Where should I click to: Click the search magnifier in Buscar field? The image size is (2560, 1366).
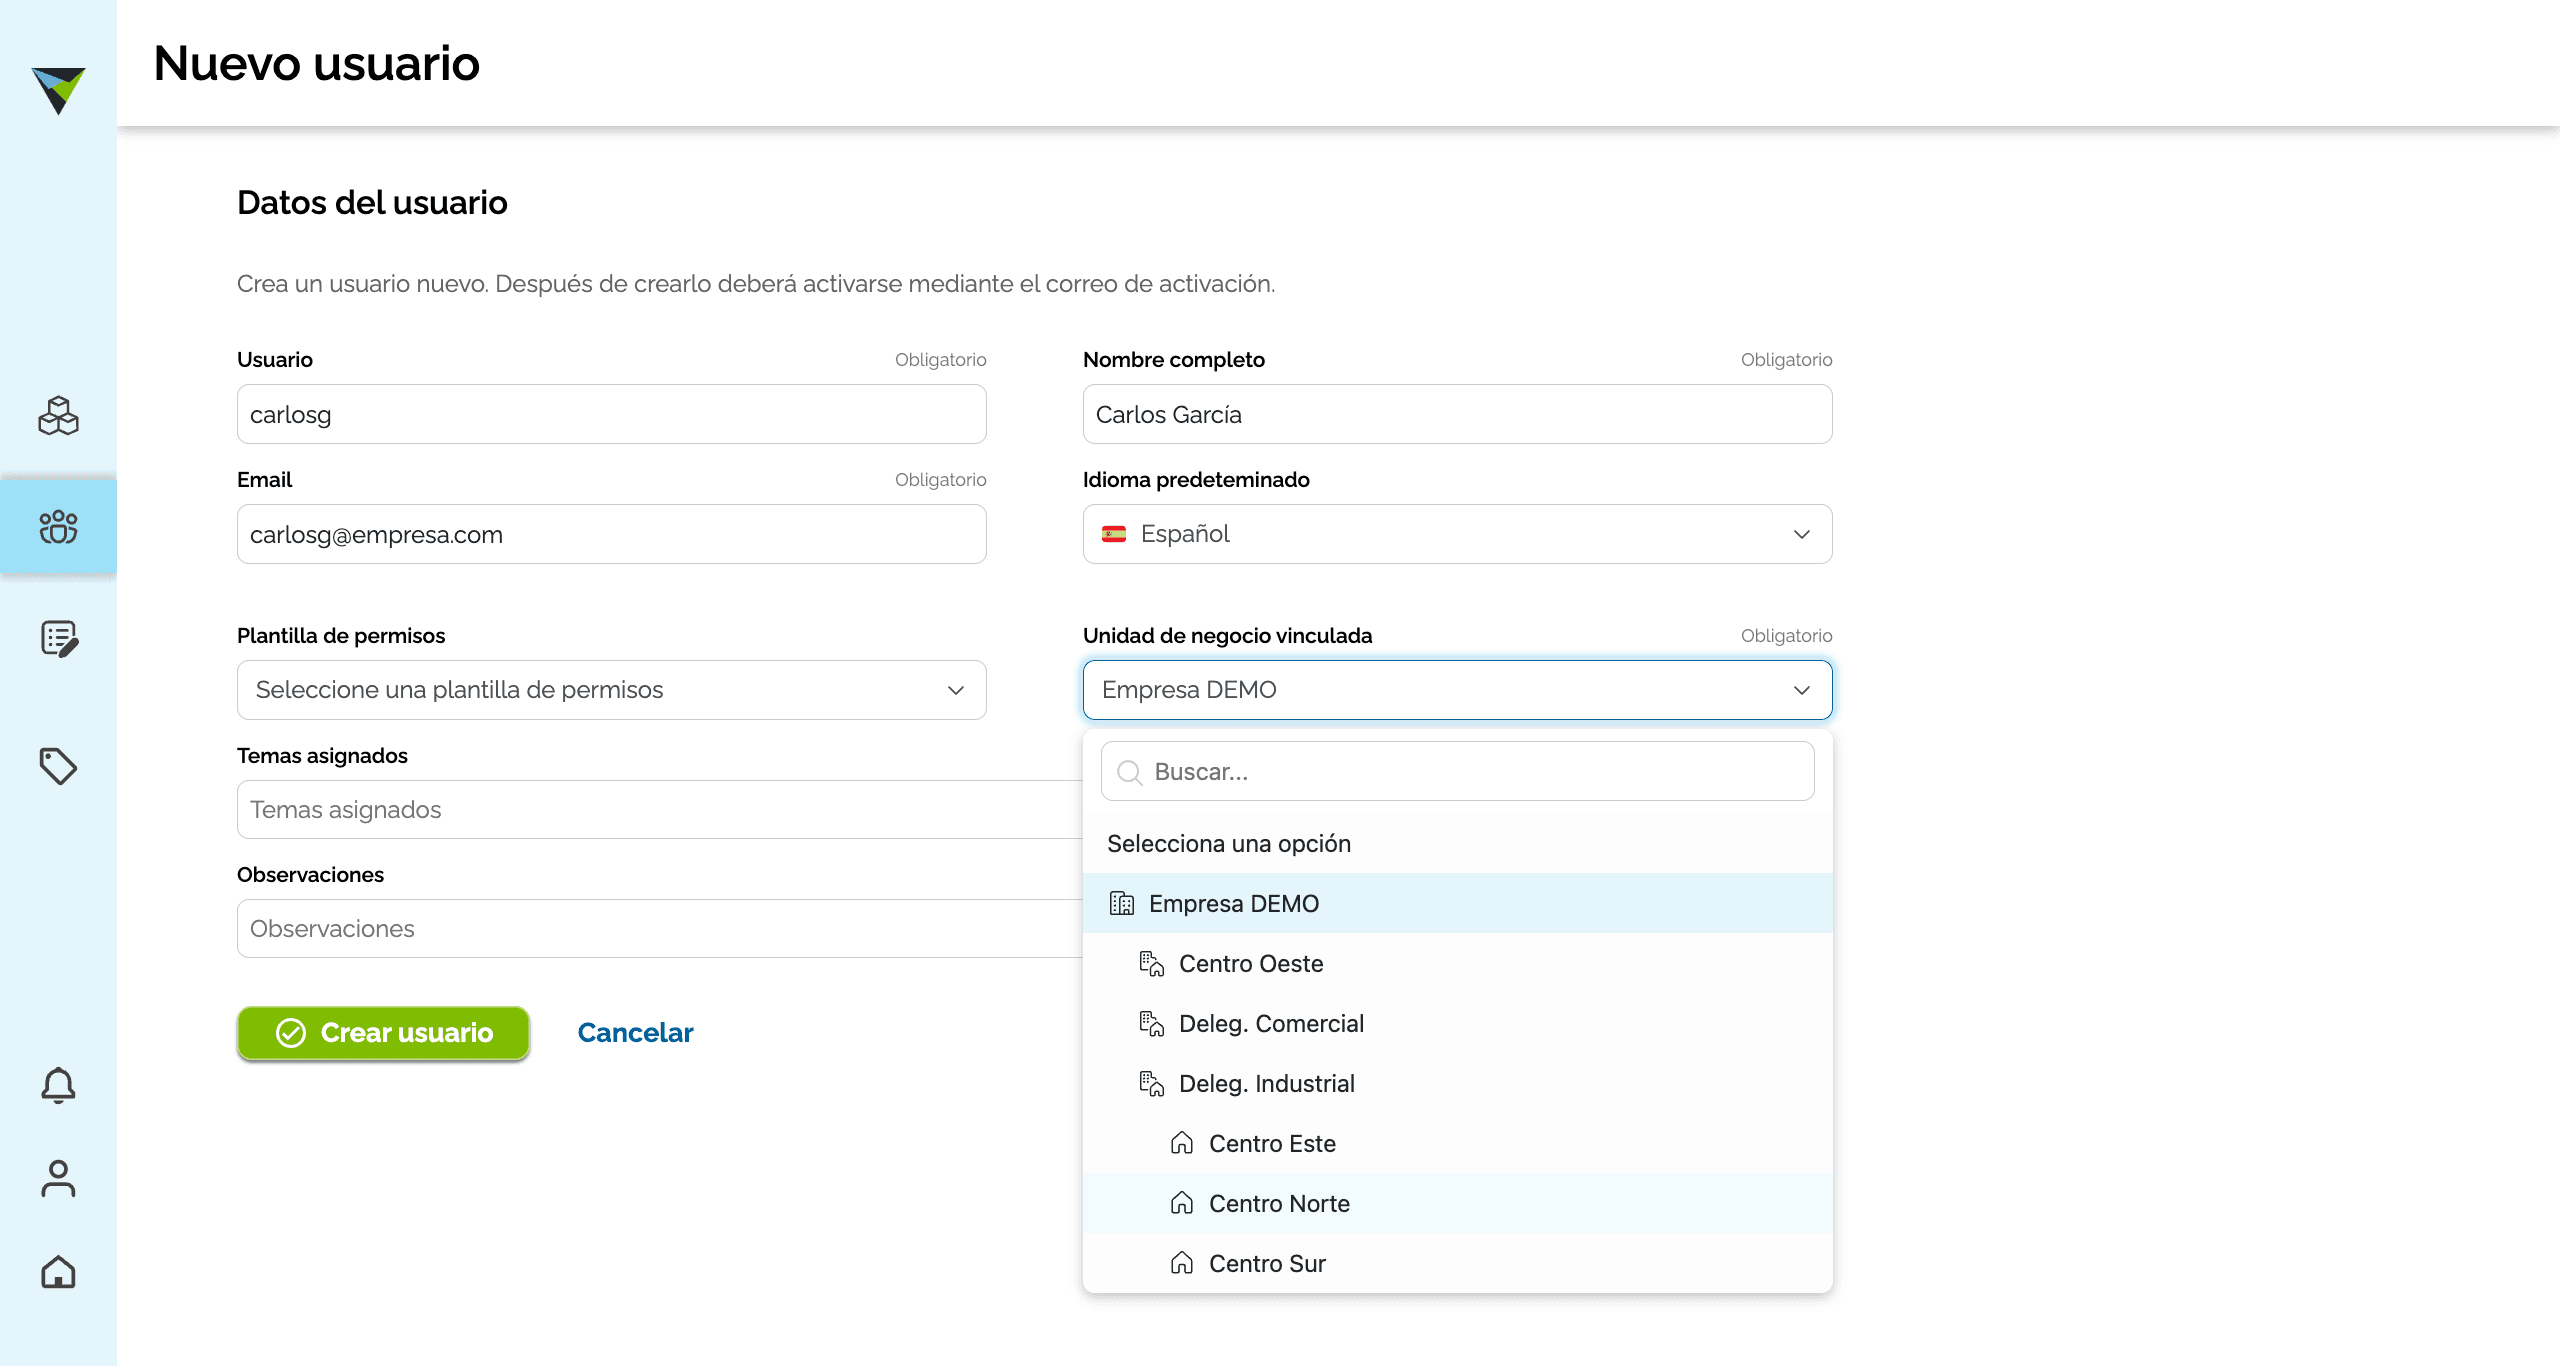(1130, 772)
